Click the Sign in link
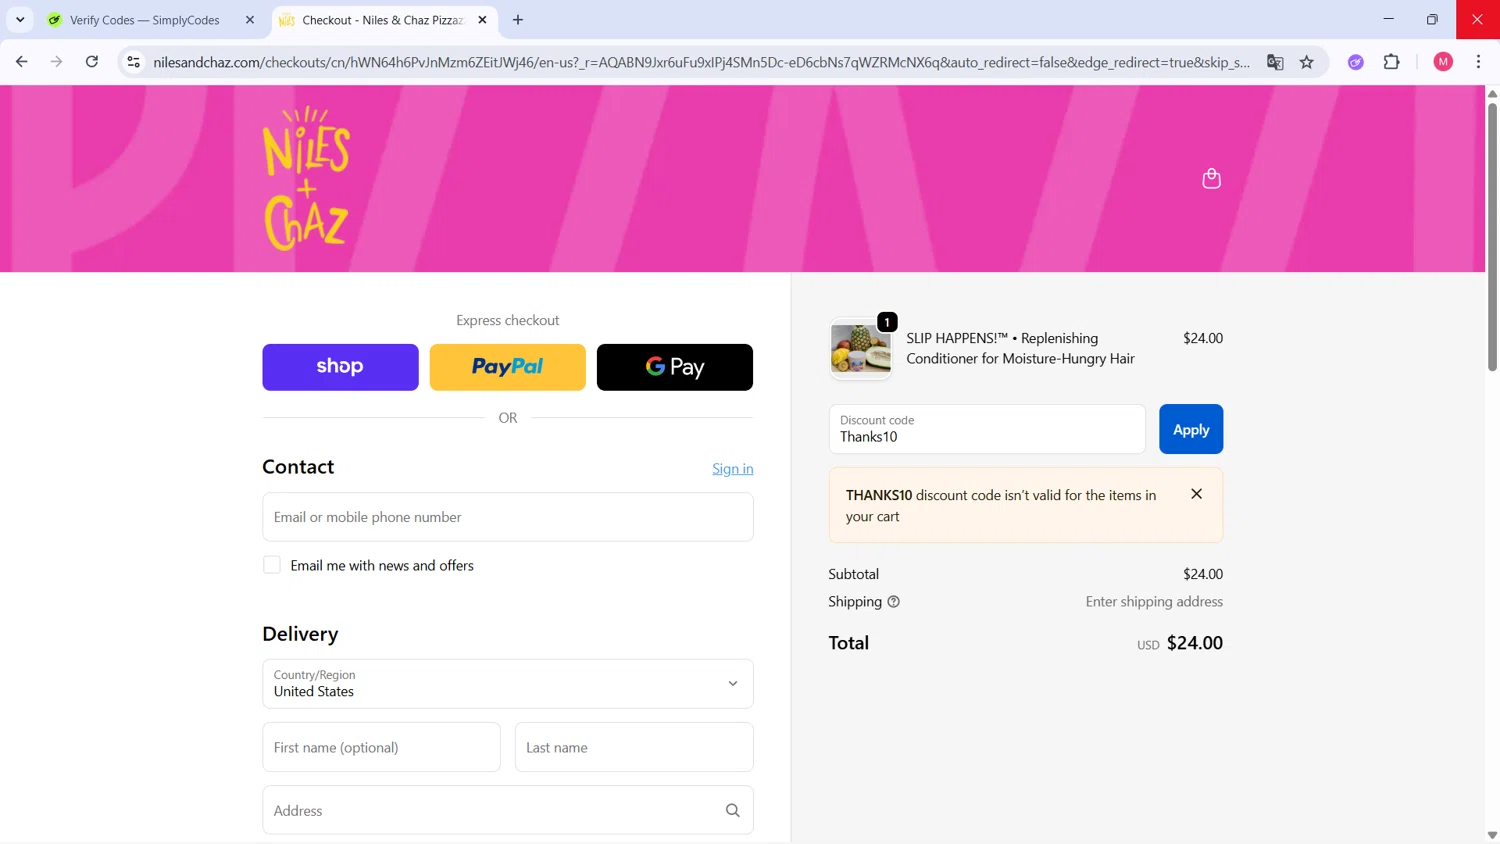 733,469
